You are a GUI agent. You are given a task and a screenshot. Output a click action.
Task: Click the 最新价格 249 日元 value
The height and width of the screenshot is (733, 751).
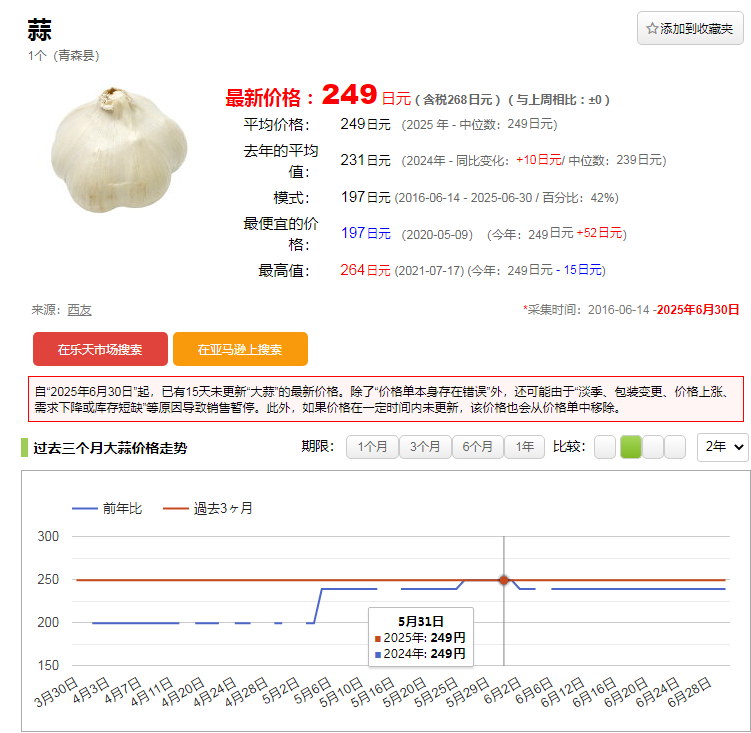[x=366, y=95]
